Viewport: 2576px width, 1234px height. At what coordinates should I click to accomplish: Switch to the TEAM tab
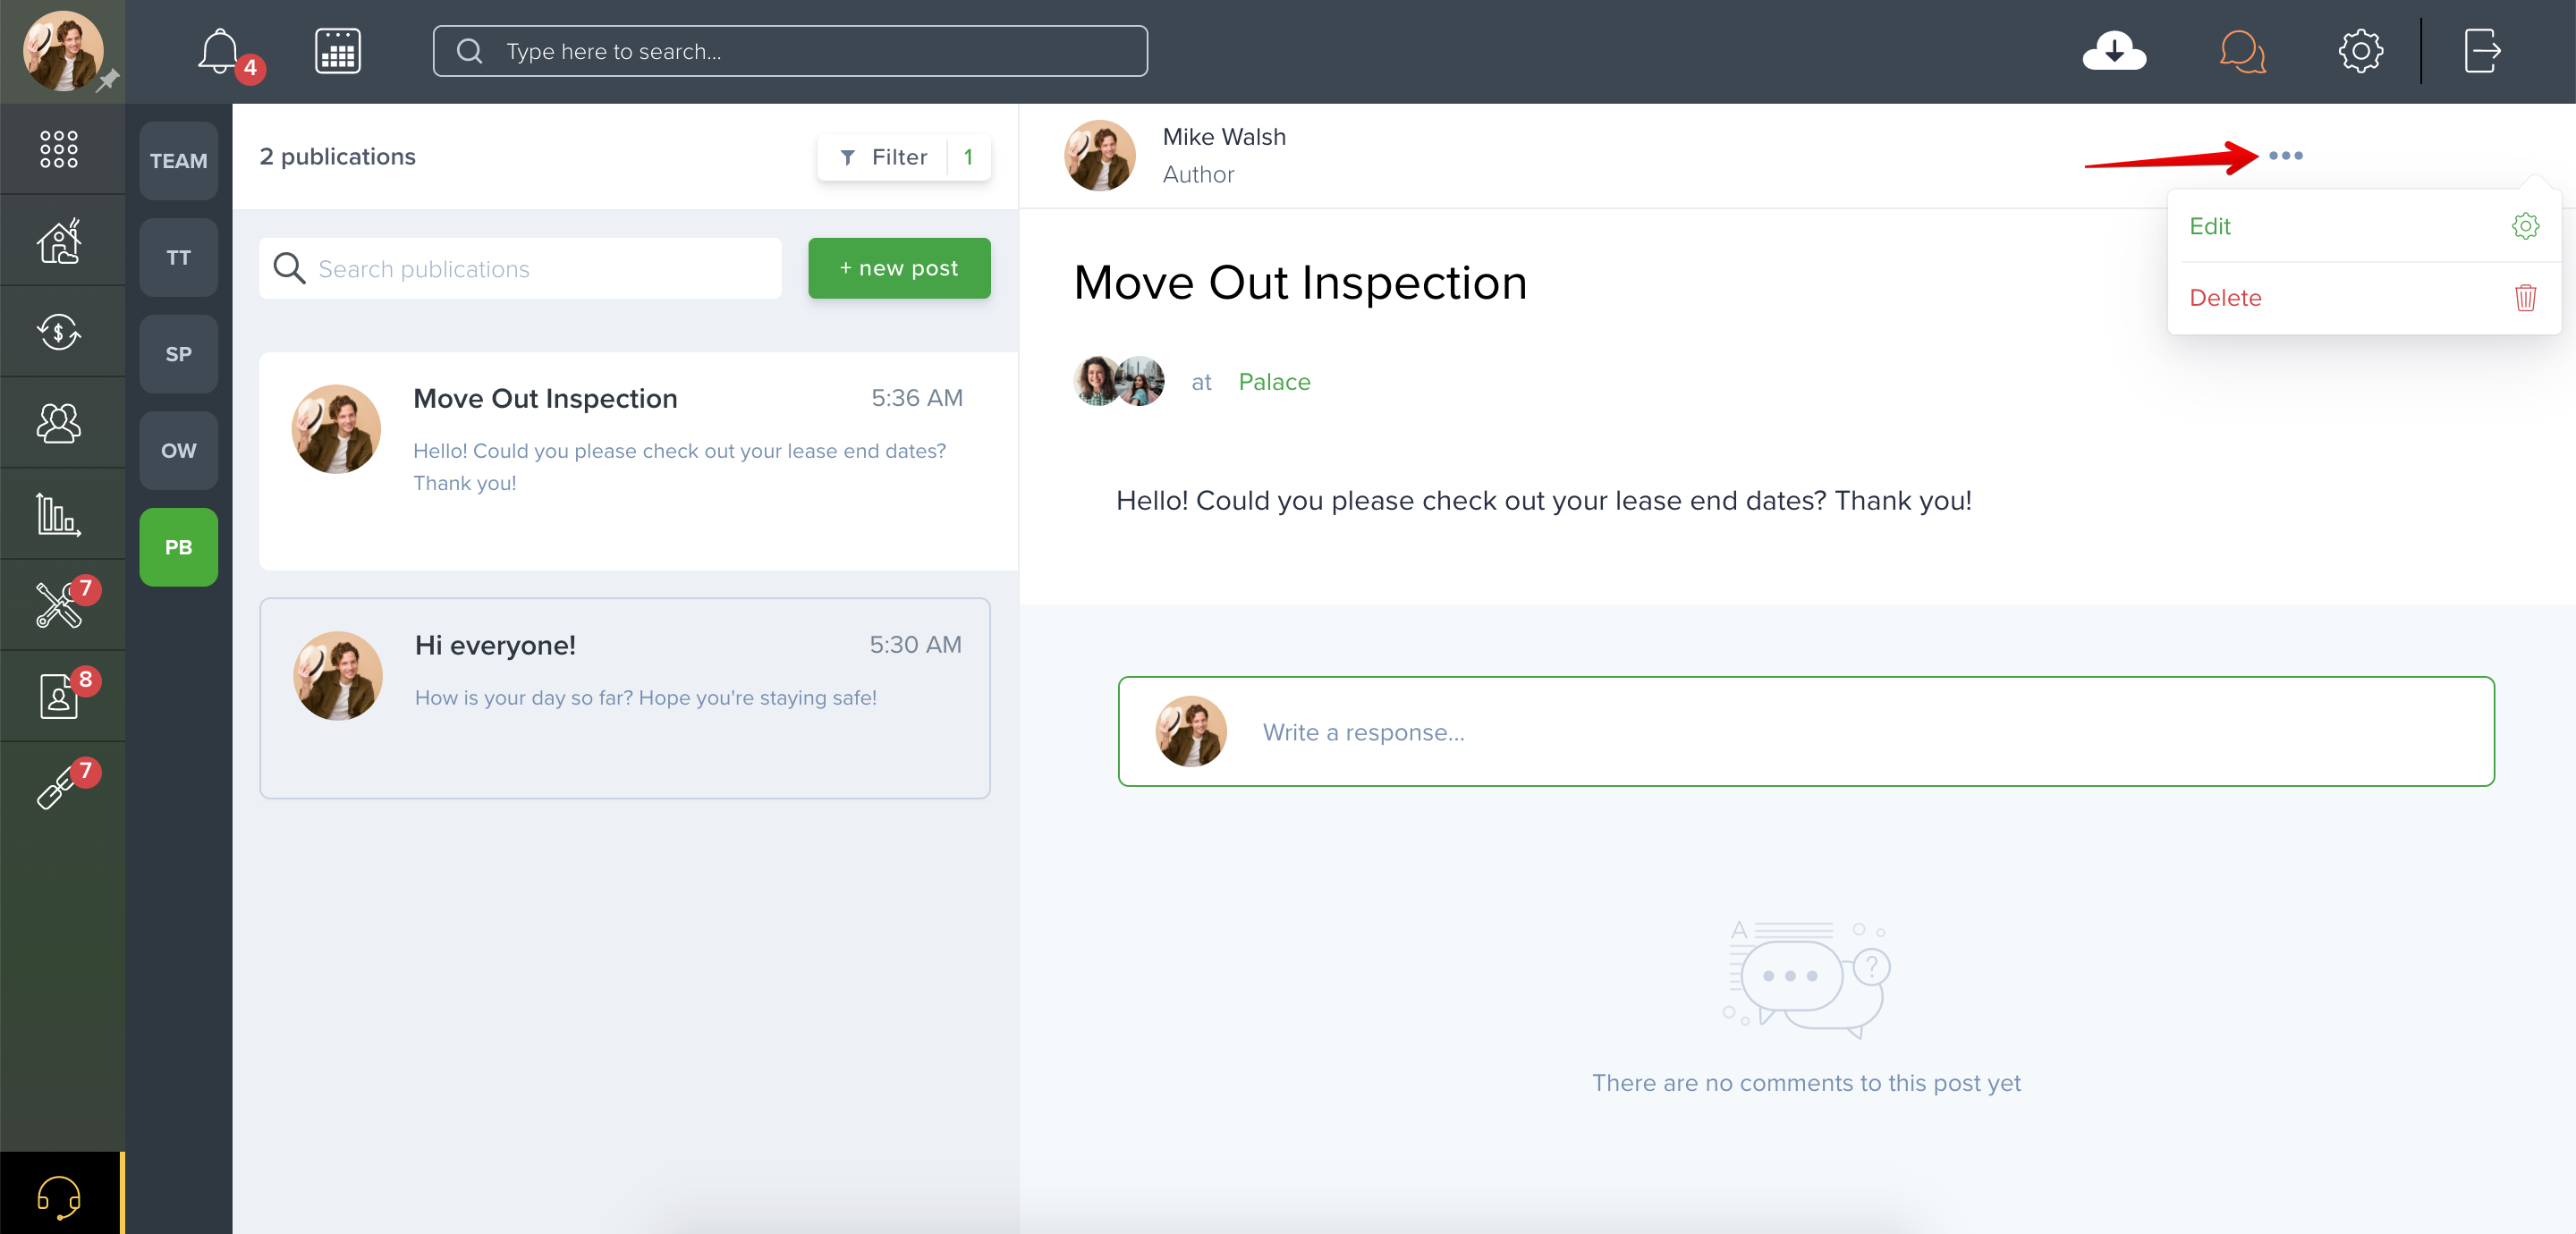(179, 161)
